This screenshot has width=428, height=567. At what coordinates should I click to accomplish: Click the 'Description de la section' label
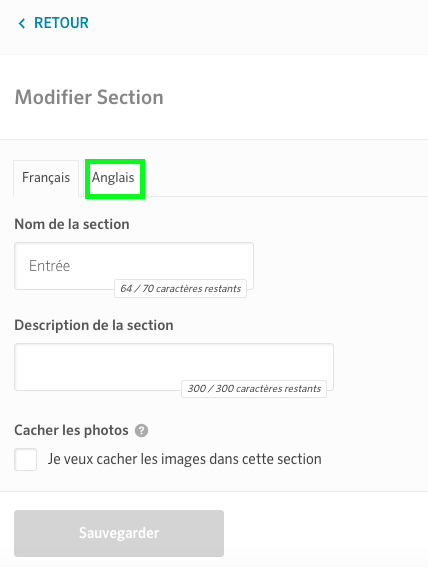pyautogui.click(x=94, y=325)
